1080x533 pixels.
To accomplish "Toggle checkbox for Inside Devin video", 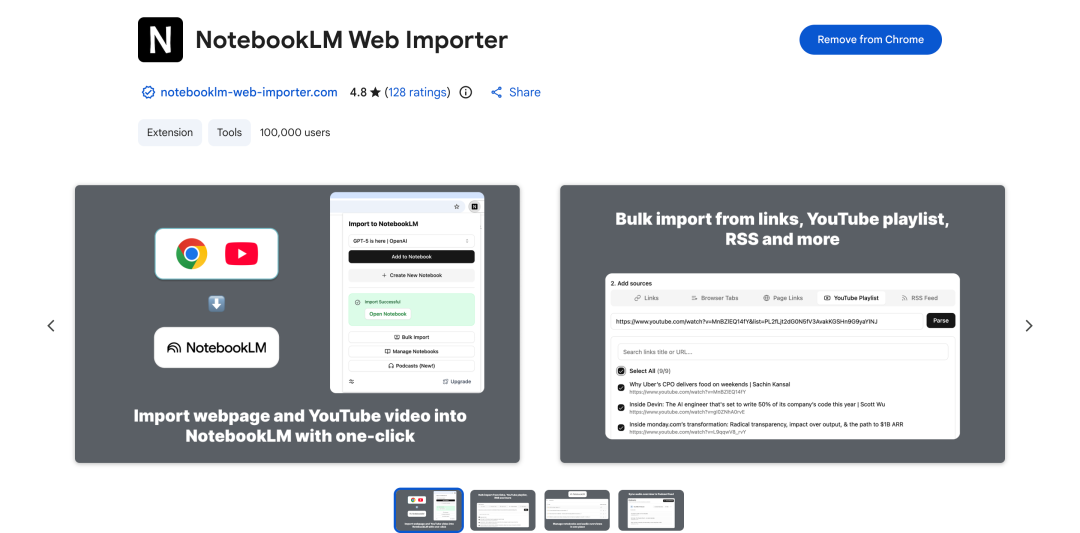I will coord(621,408).
